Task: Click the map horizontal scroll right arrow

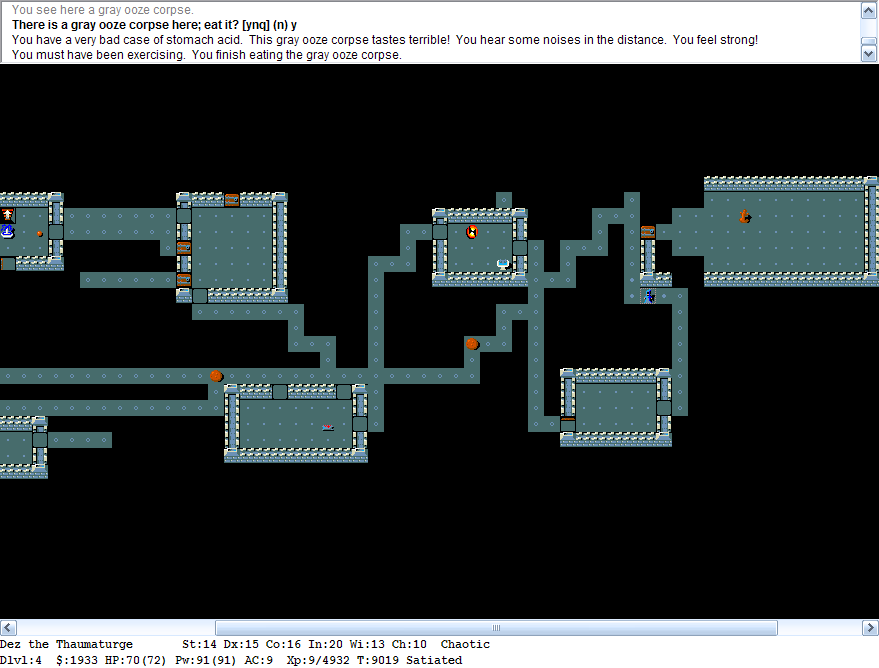Action: 871,627
